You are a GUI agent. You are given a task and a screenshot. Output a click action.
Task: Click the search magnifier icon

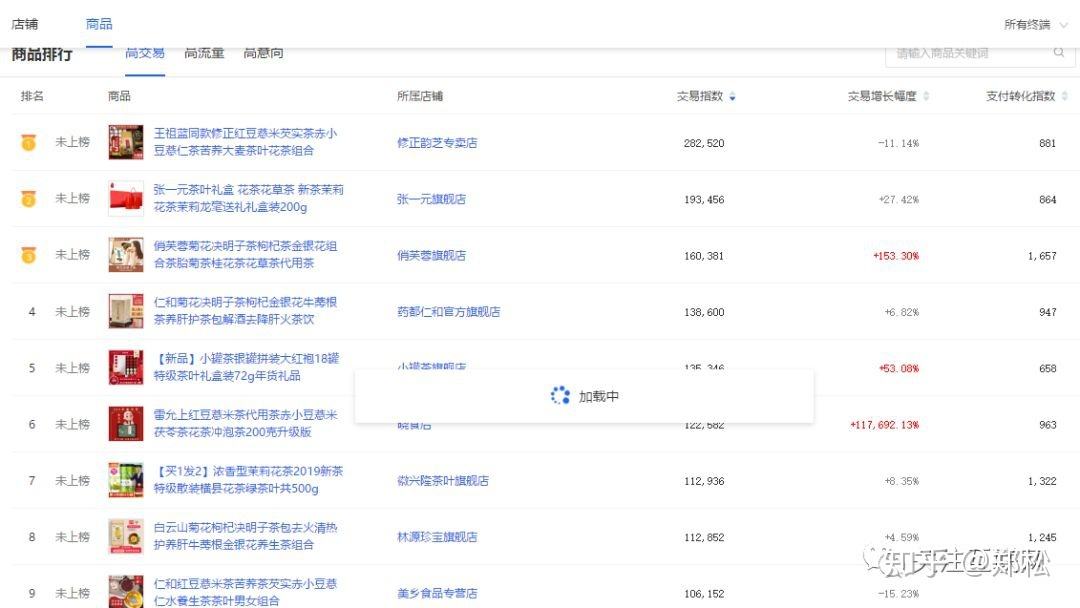[x=1059, y=52]
